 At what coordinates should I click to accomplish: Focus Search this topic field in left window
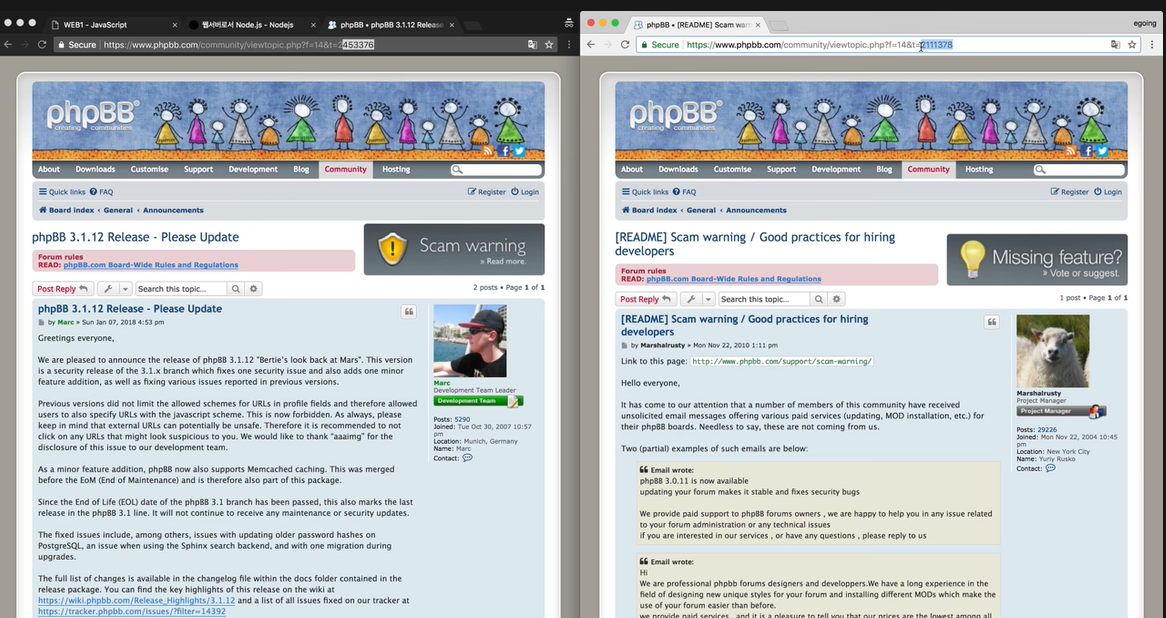tap(181, 289)
